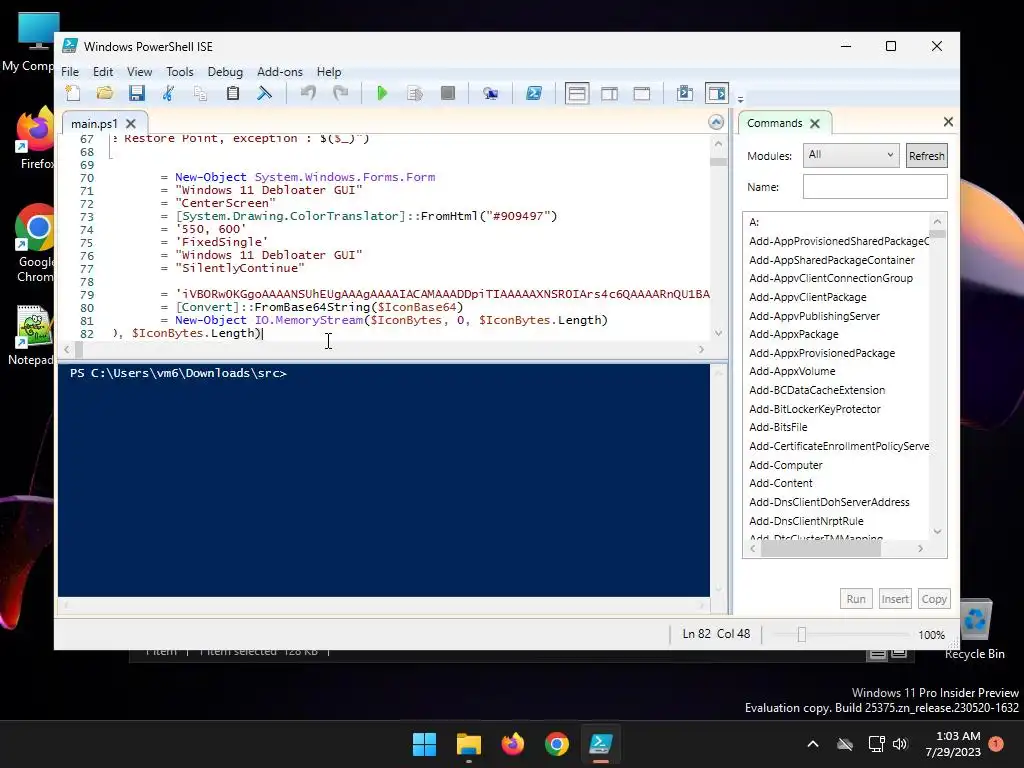
Task: Close the Commands tab with its X
Action: tap(814, 123)
